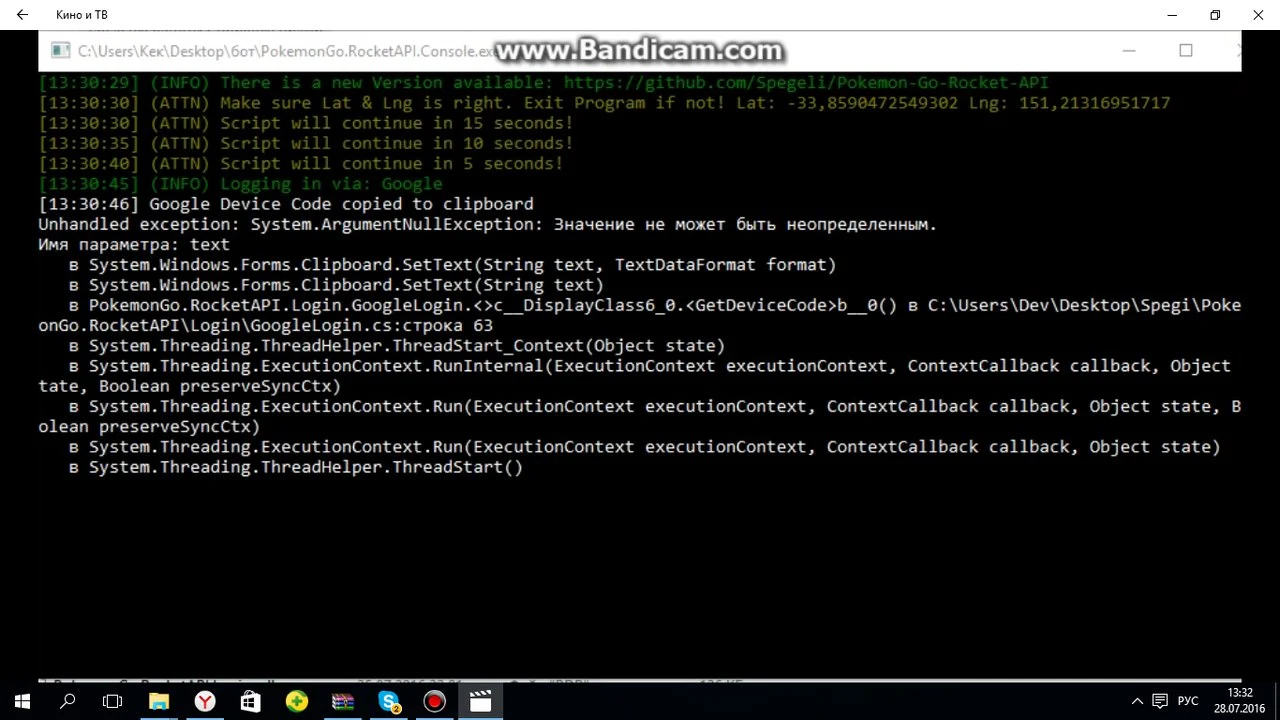Open the Windows Start menu
The image size is (1280, 720).
click(x=22, y=701)
